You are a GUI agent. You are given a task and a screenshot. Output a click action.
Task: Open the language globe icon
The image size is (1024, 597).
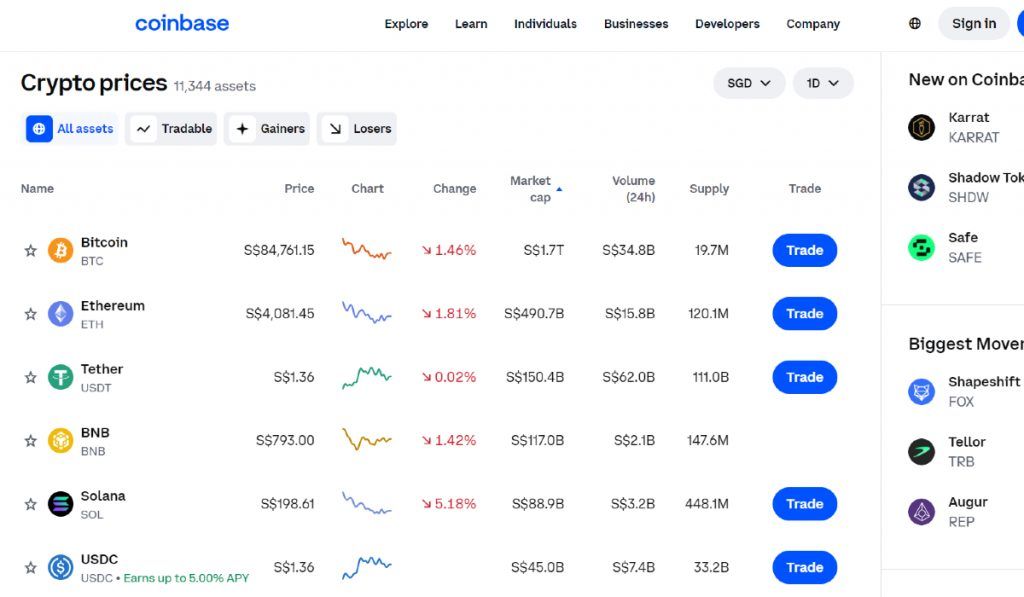click(x=915, y=24)
